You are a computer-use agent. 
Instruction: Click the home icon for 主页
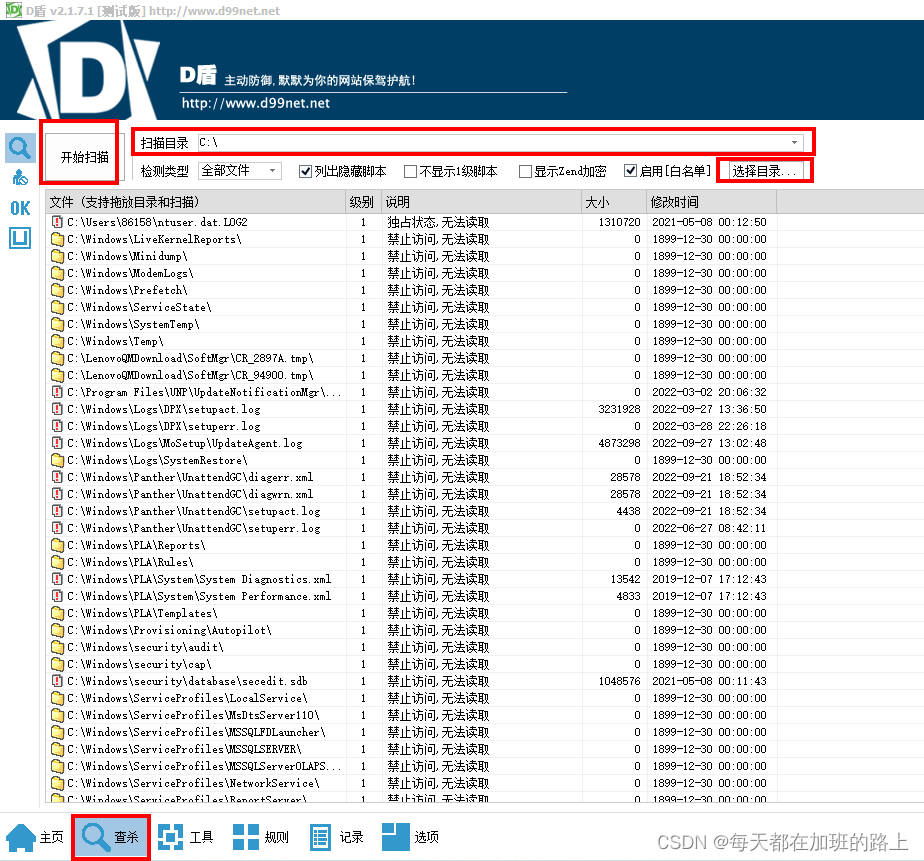pos(21,837)
